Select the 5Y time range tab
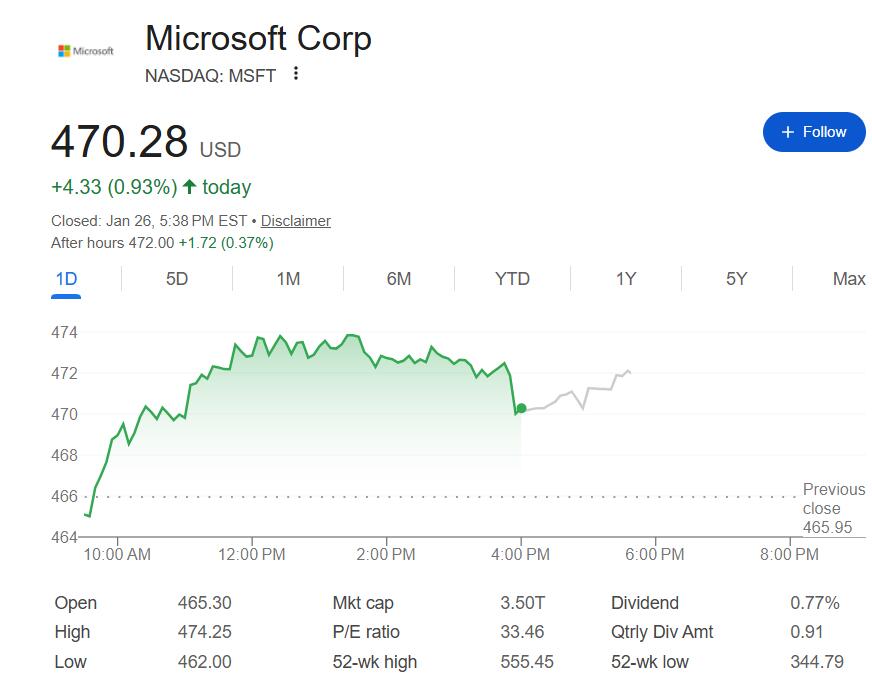This screenshot has height=678, width=872. pos(737,279)
